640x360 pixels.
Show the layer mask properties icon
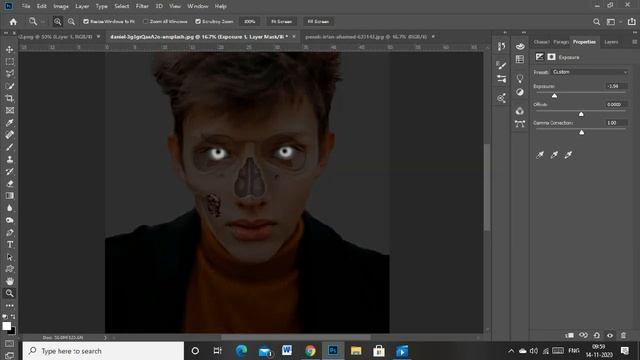tap(551, 57)
